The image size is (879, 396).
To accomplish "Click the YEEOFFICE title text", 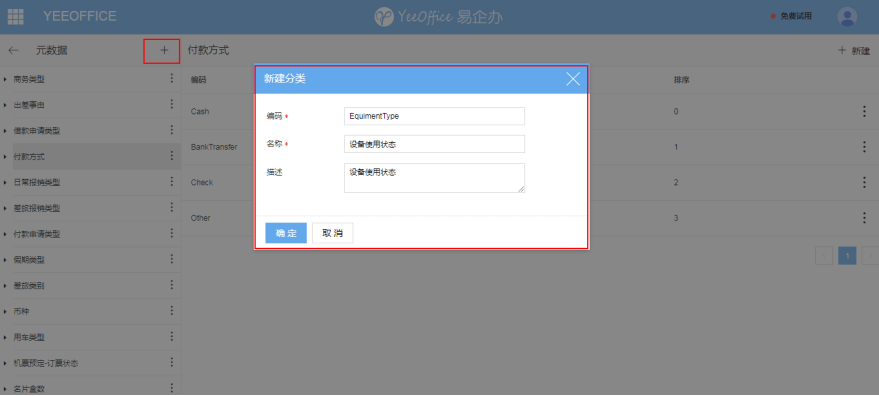I will (80, 16).
